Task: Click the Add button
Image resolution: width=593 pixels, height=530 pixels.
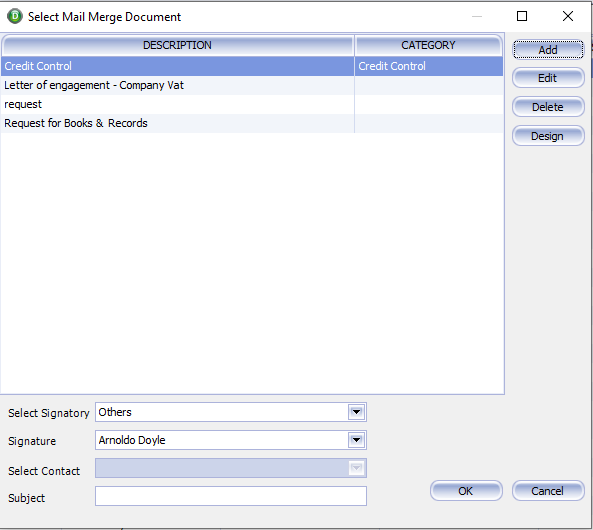Action: [548, 50]
